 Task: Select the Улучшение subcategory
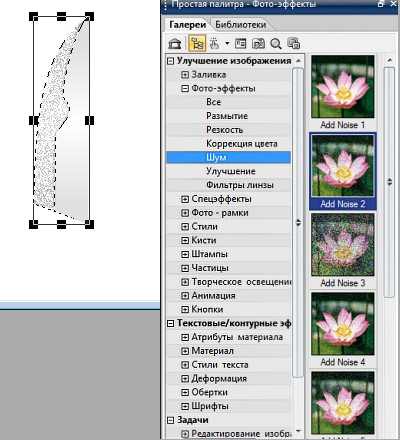[x=231, y=171]
